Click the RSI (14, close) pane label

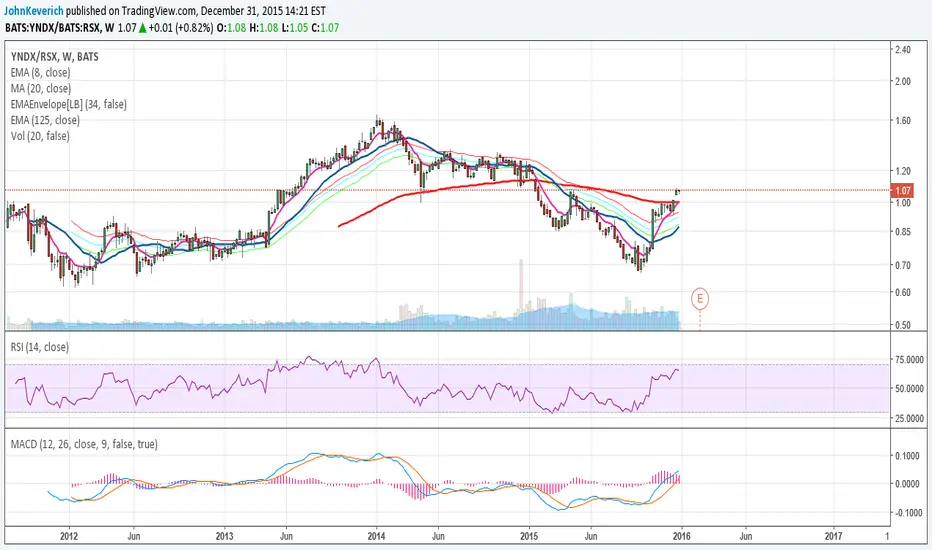click(x=39, y=347)
